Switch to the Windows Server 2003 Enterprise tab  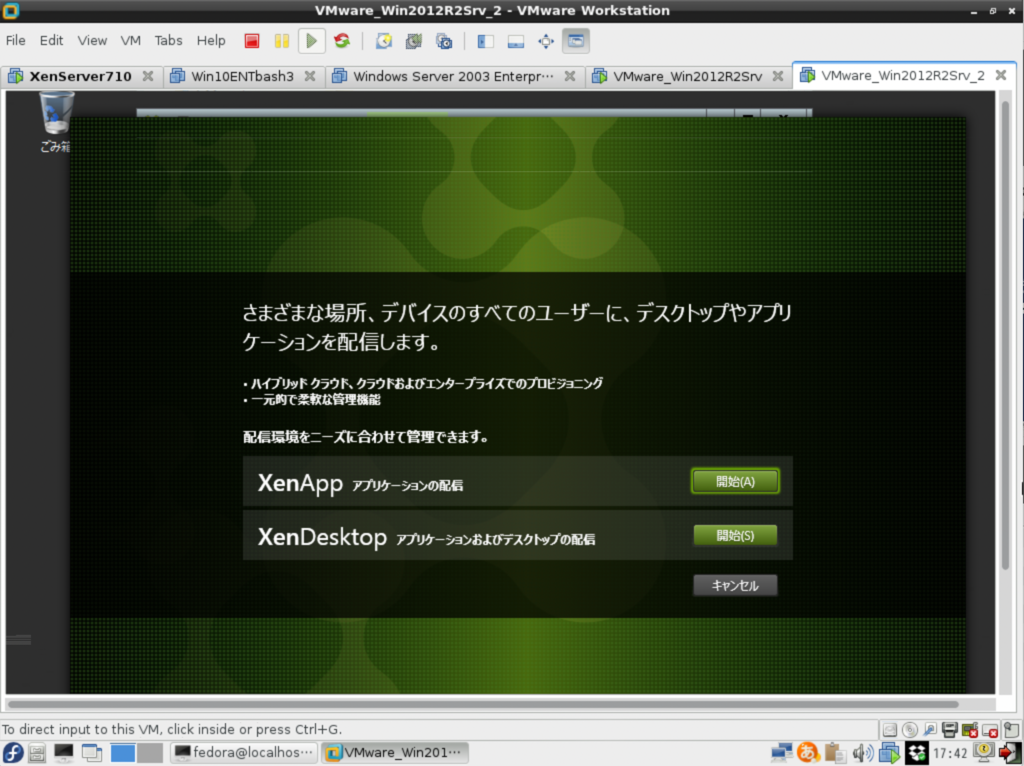click(453, 76)
